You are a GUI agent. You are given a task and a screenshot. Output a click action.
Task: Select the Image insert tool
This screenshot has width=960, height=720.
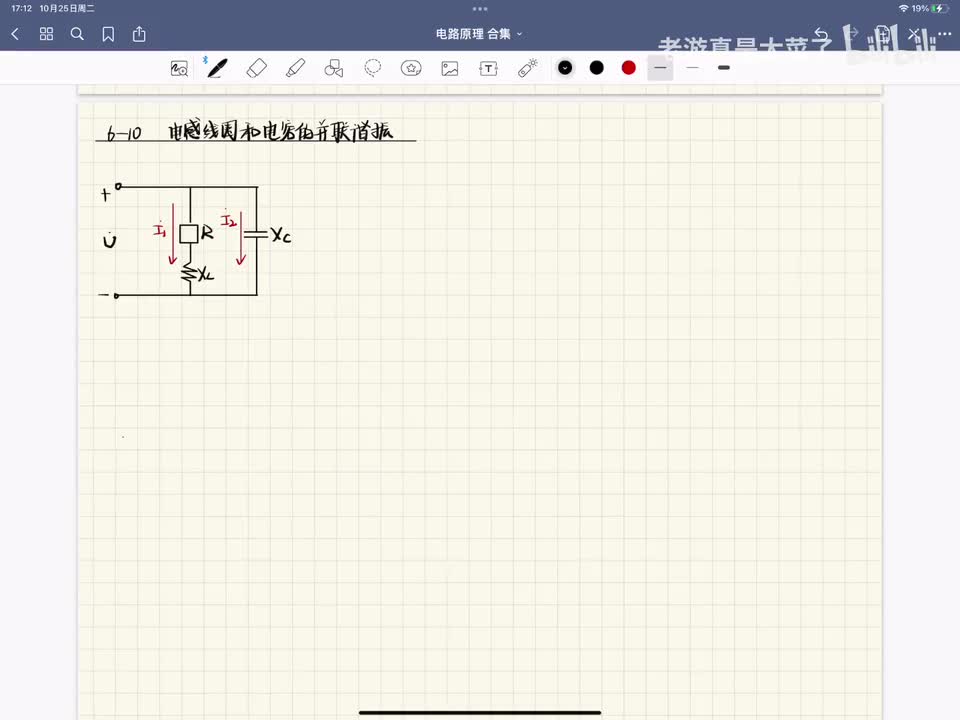(x=450, y=69)
